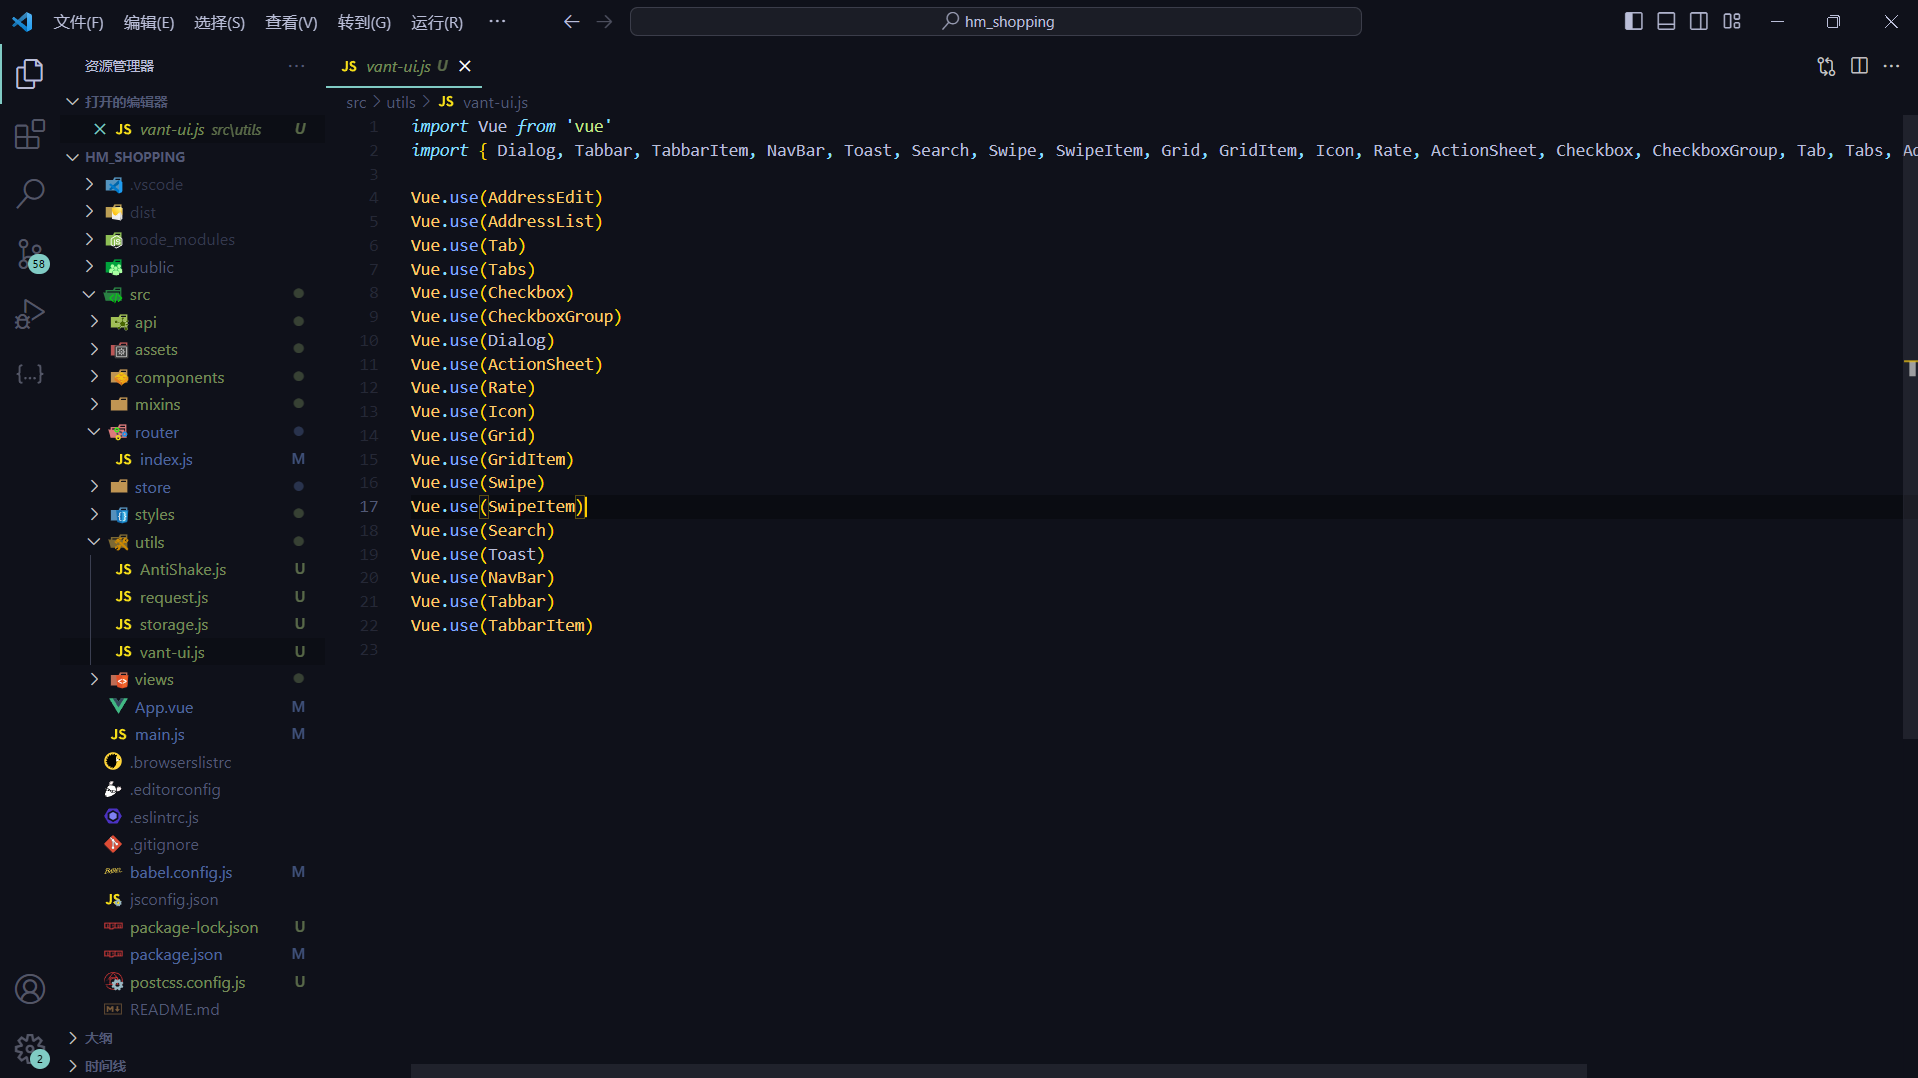Open Source Control with 58 changes
1918x1078 pixels.
[31, 254]
